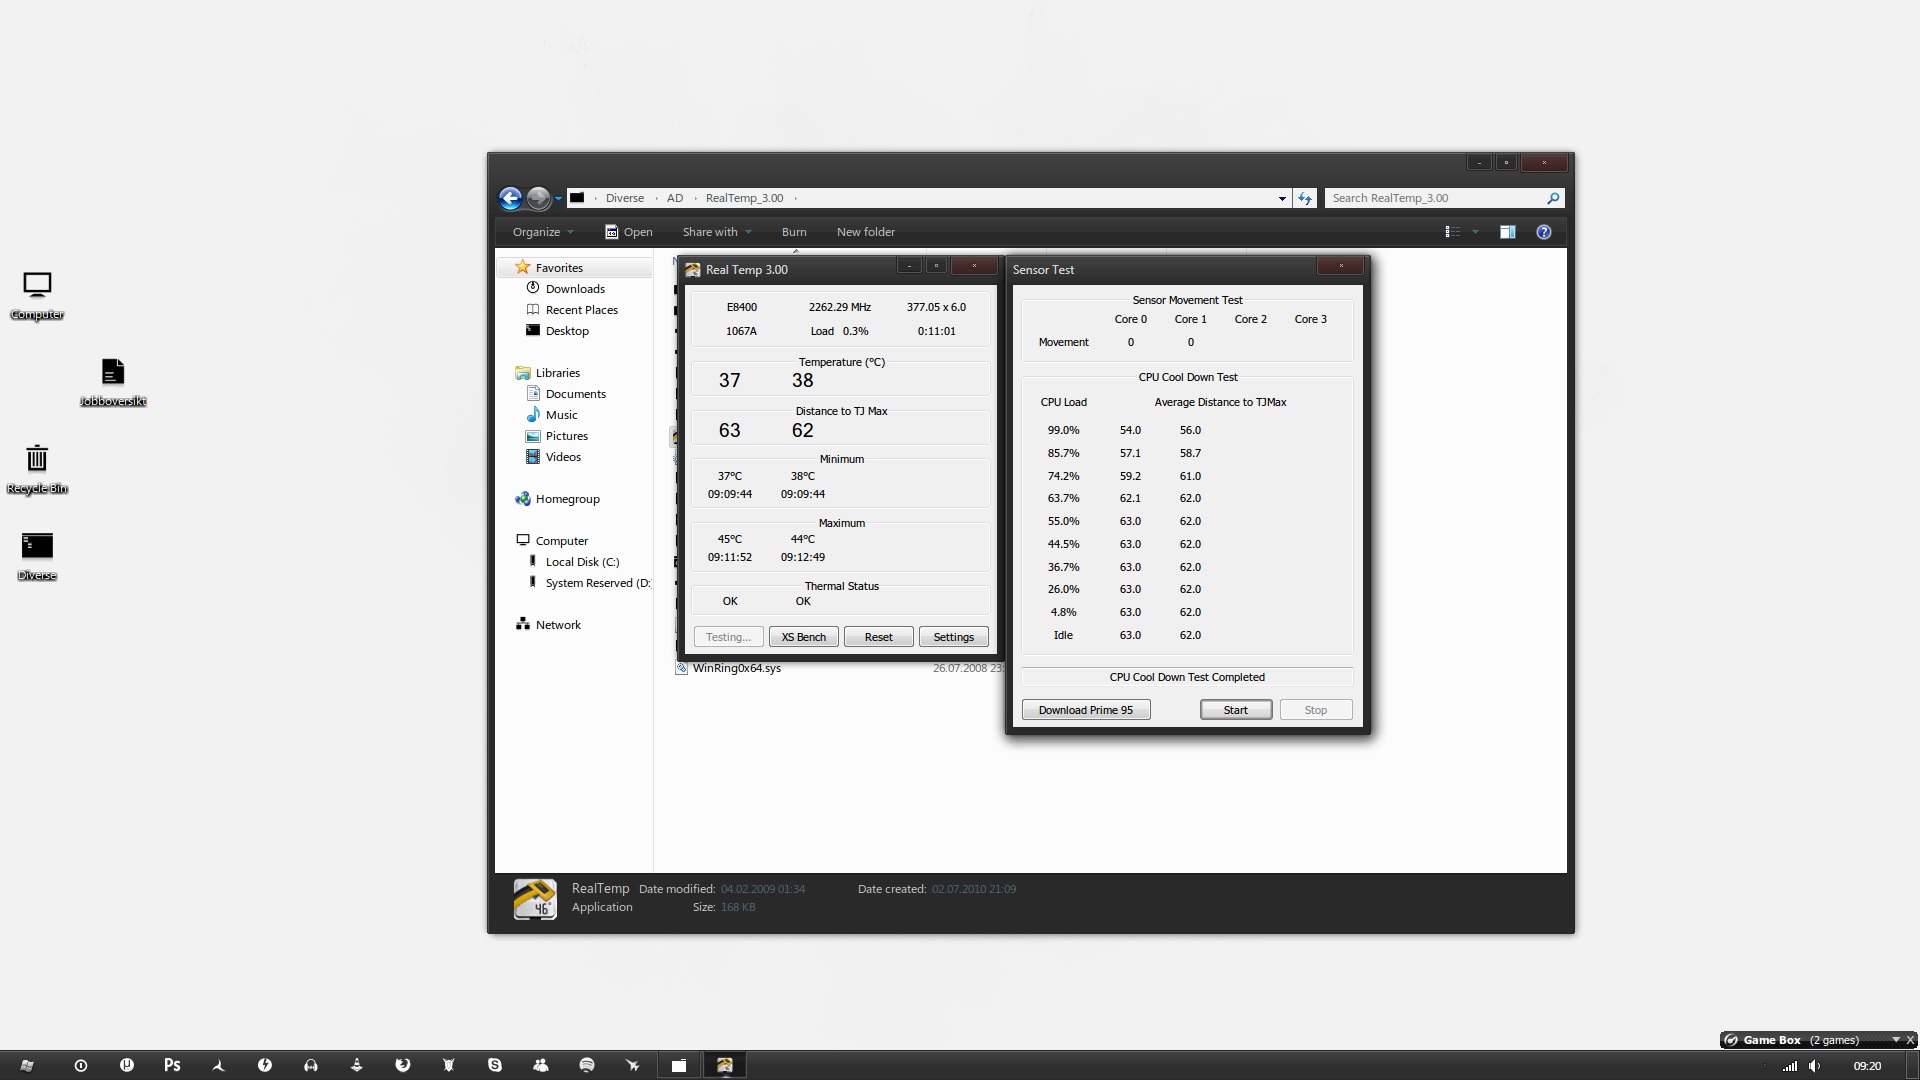The height and width of the screenshot is (1080, 1920).
Task: Launch Firefox from the taskbar
Action: [x=403, y=1066]
